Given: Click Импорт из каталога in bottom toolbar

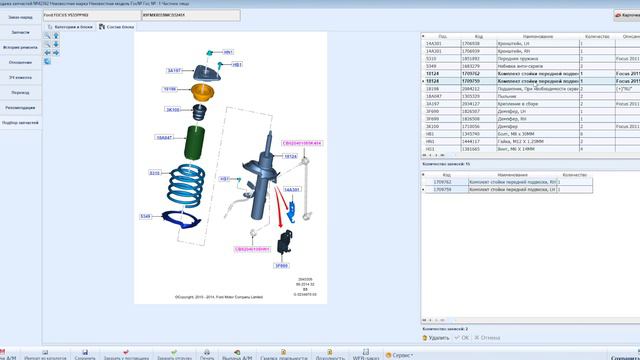Looking at the screenshot, I should pyautogui.click(x=45, y=355).
